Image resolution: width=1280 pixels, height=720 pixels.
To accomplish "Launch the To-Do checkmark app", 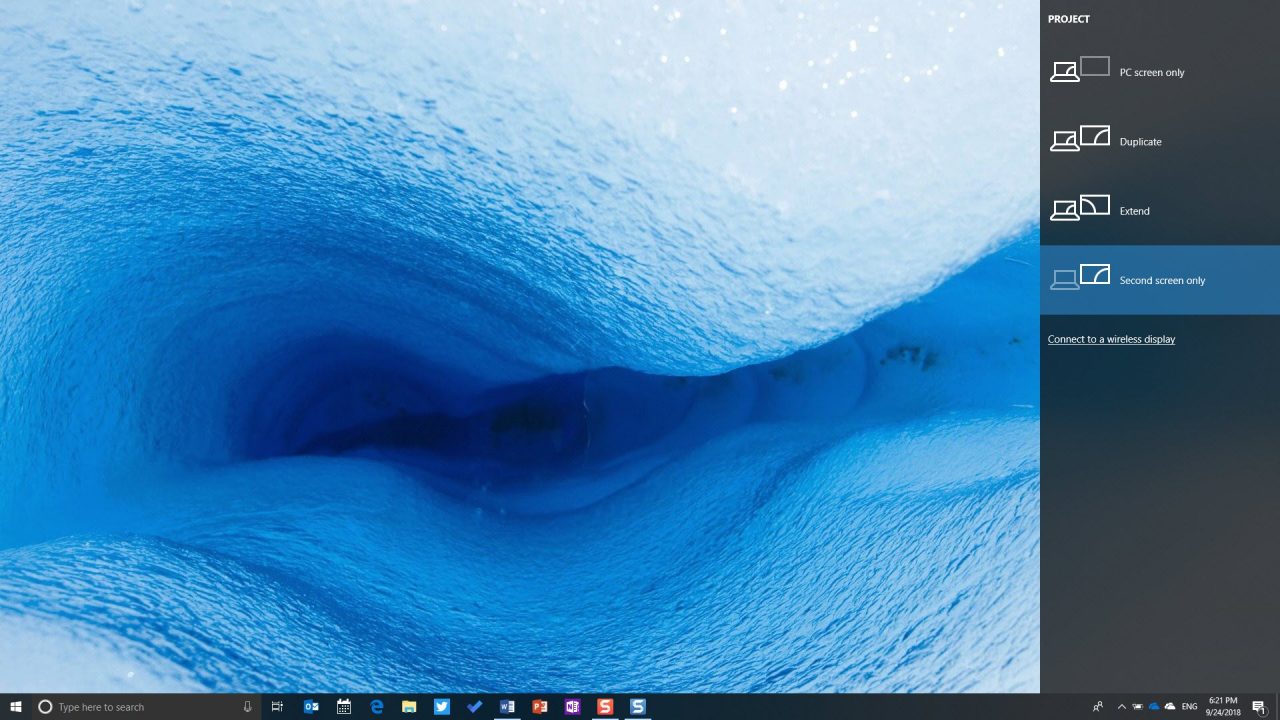I will pos(474,707).
